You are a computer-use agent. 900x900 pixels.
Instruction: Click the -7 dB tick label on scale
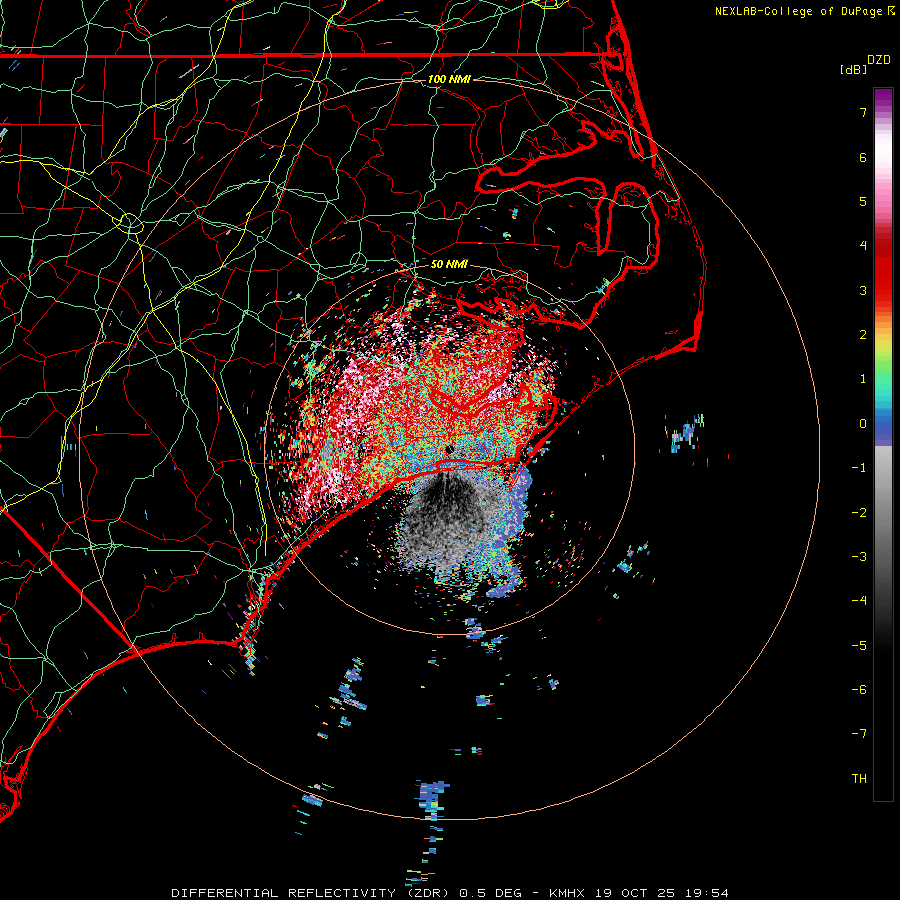click(x=859, y=734)
